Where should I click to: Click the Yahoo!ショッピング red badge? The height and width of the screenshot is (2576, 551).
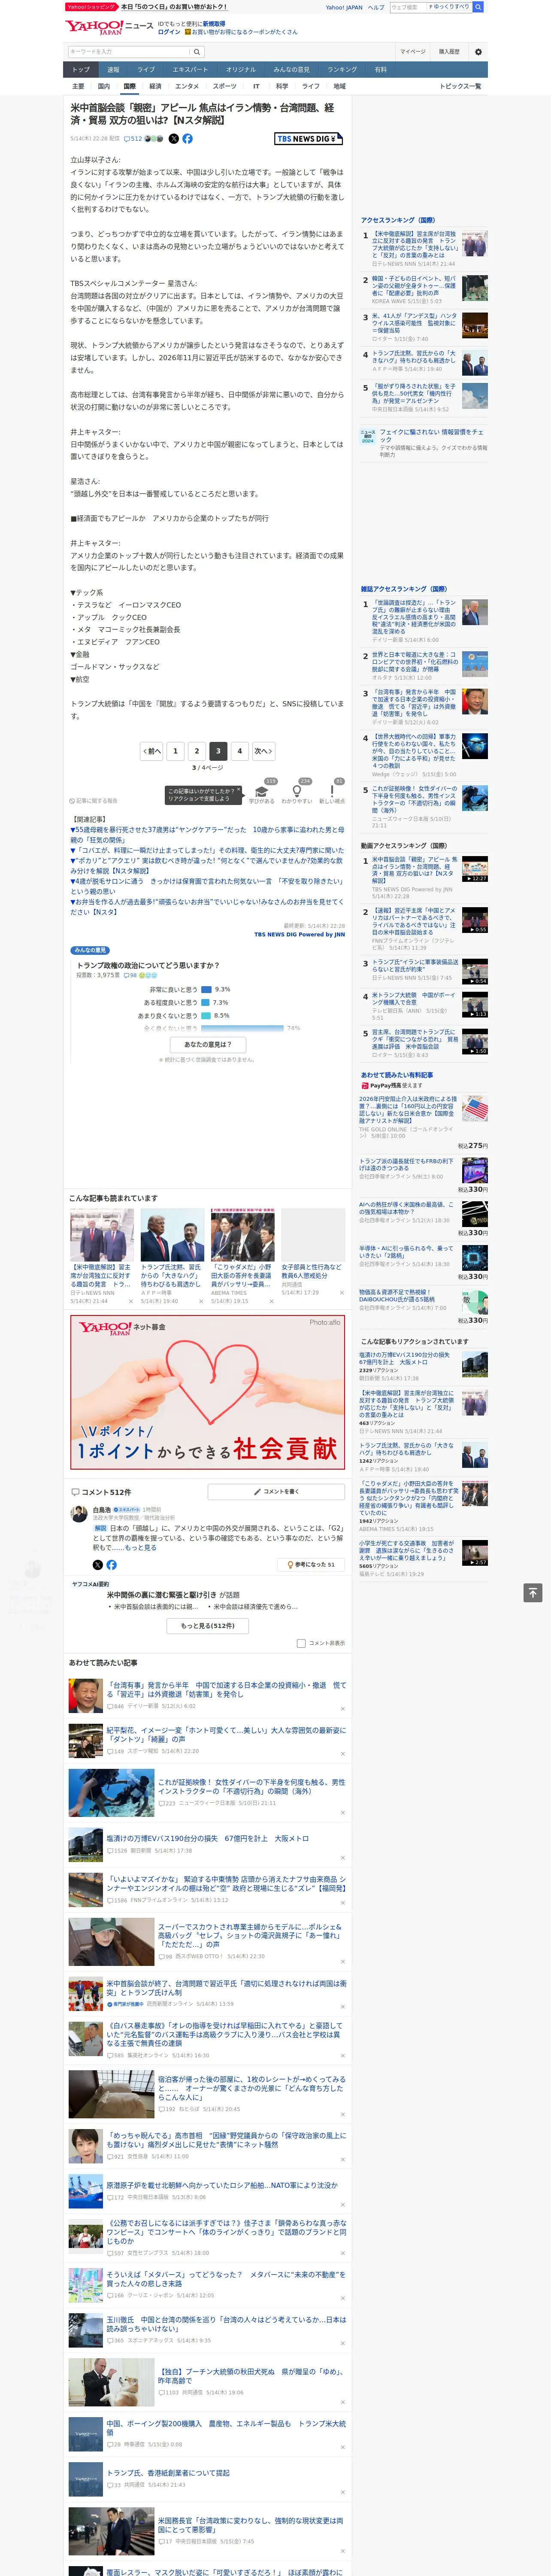91,7
